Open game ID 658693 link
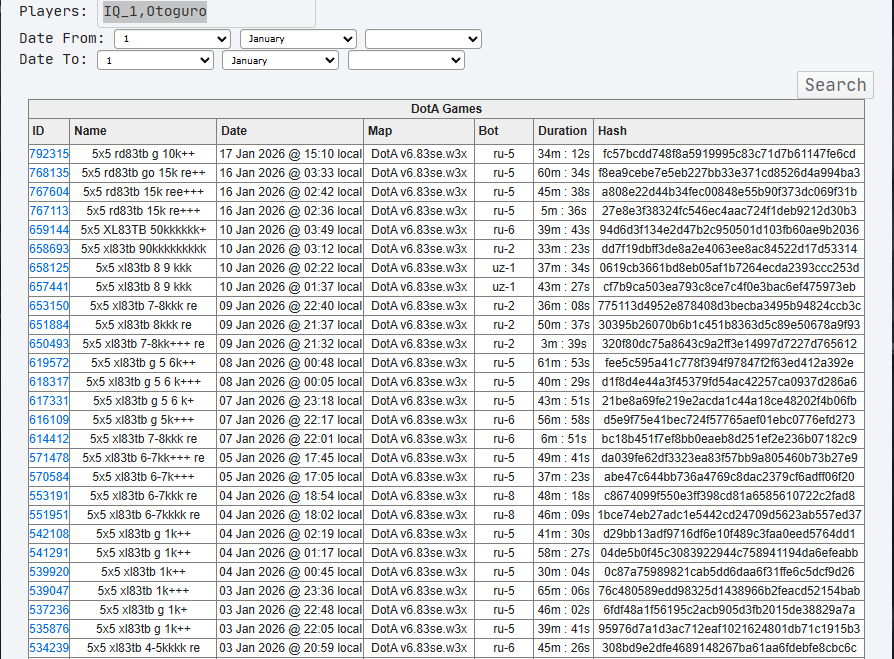This screenshot has width=894, height=659. 49,249
